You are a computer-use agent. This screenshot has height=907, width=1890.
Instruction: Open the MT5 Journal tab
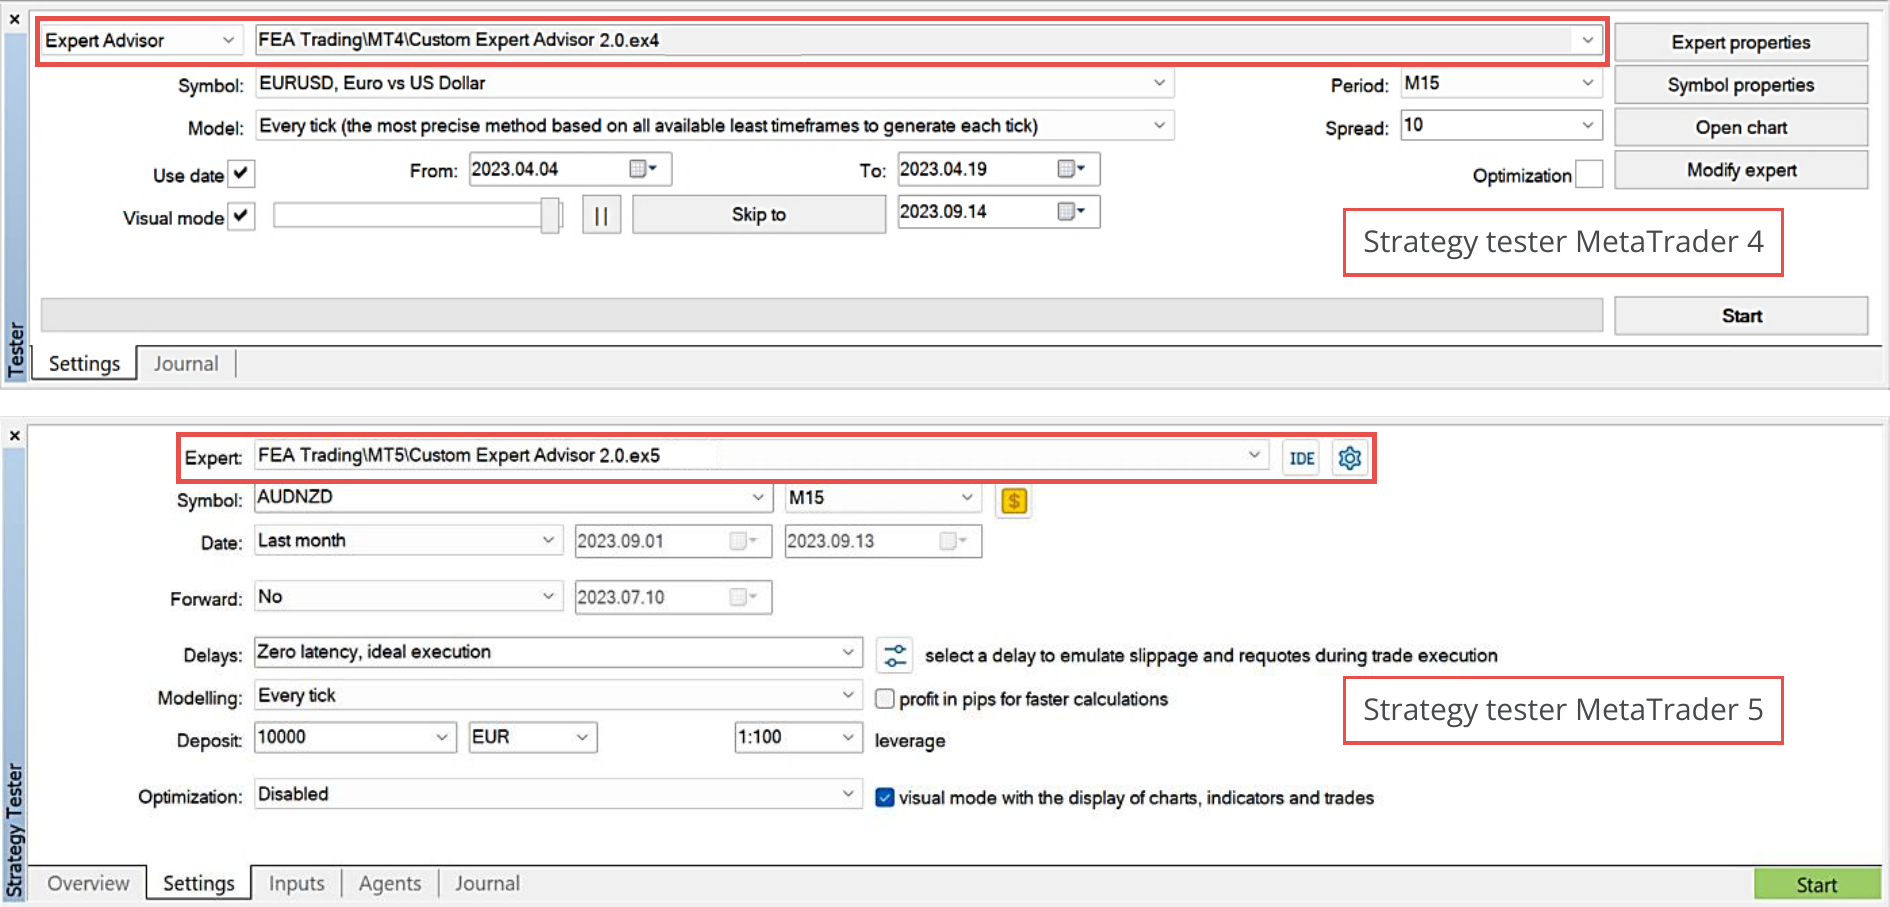coord(487,883)
